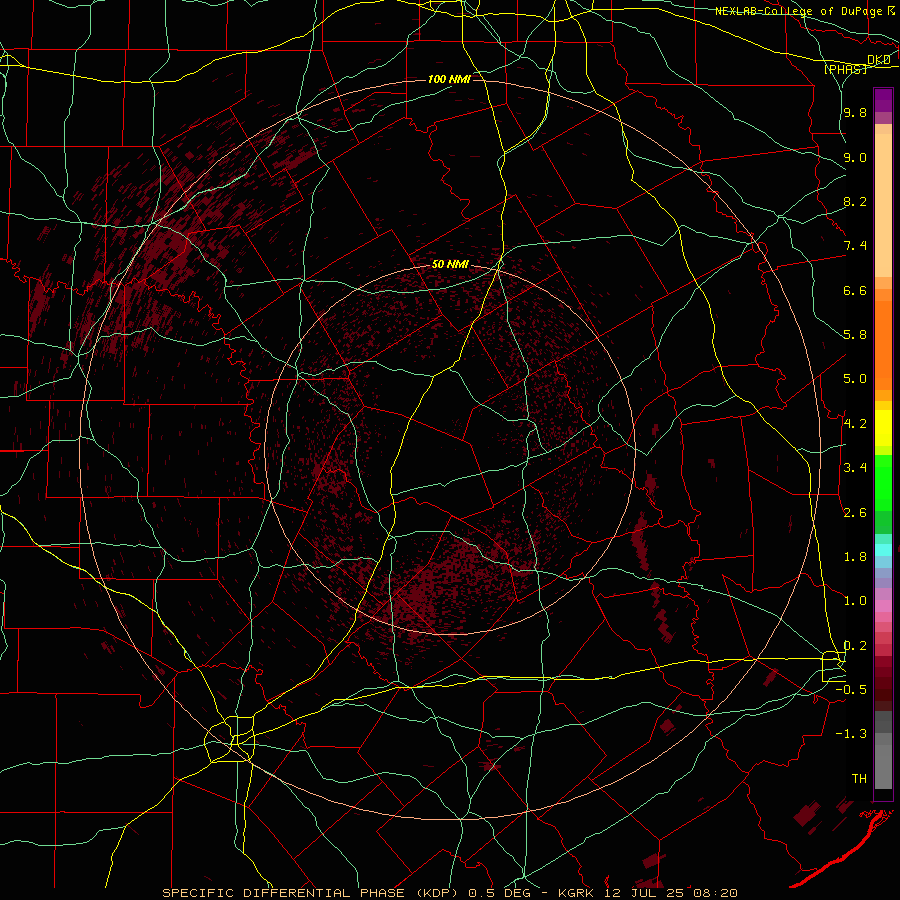Click the 6.6 legend value
Viewport: 900px width, 900px height.
(x=855, y=290)
